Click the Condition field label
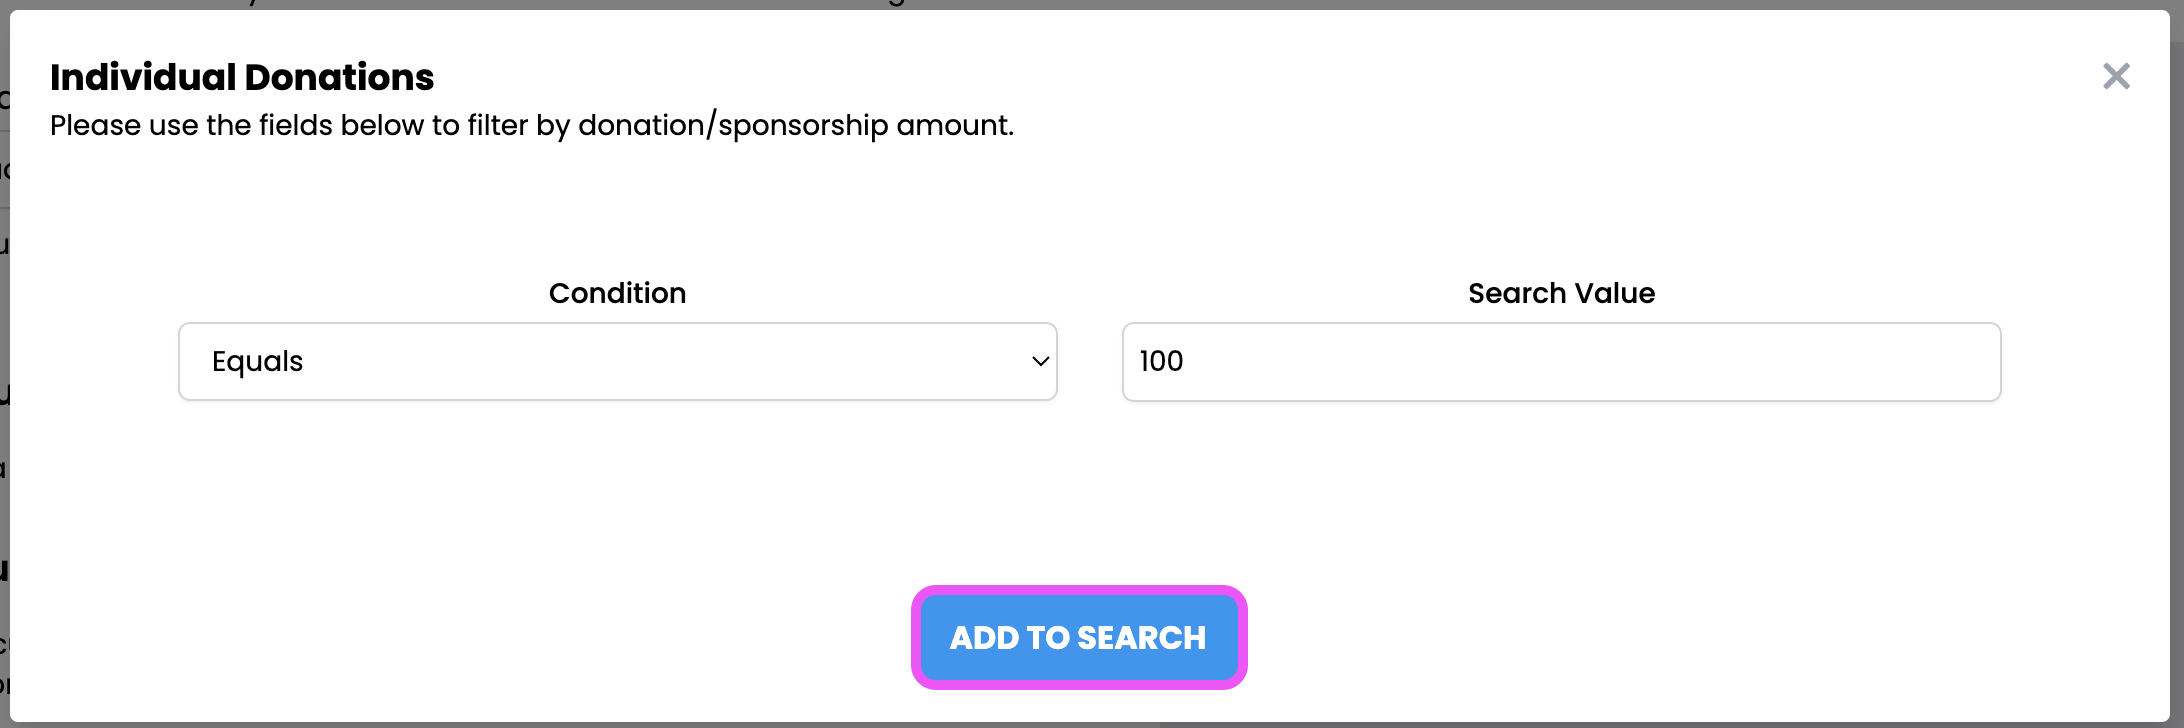This screenshot has height=728, width=2184. click(x=617, y=293)
